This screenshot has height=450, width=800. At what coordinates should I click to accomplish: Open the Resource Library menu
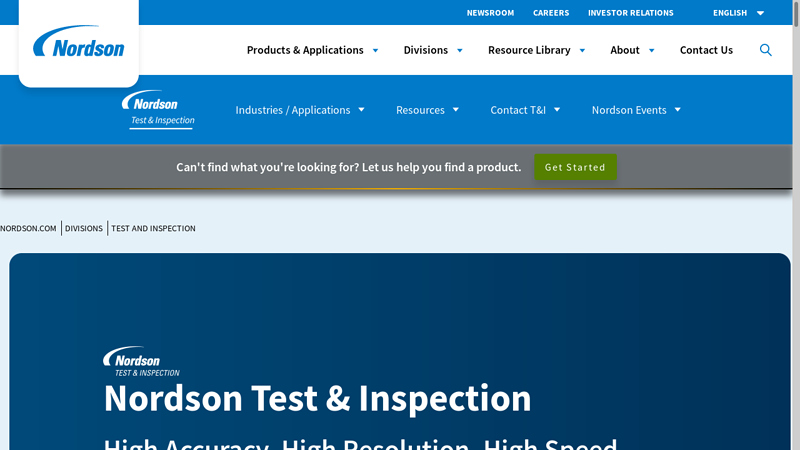pyautogui.click(x=529, y=50)
